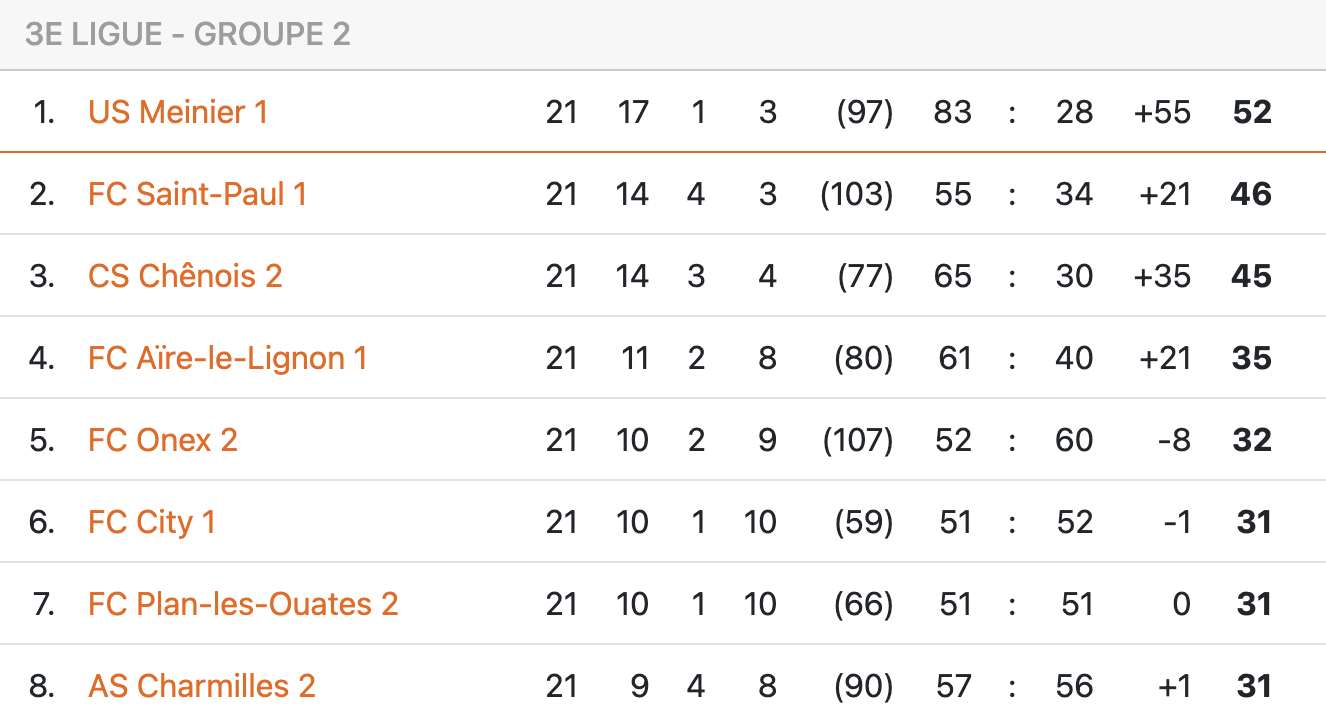Viewport: 1326px width, 722px height.
Task: Click FC City 1 fair-play value (59)
Action: (x=864, y=521)
